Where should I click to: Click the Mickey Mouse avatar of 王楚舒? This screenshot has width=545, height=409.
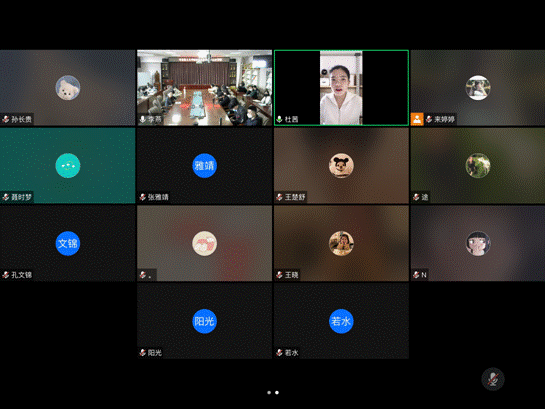(x=341, y=165)
